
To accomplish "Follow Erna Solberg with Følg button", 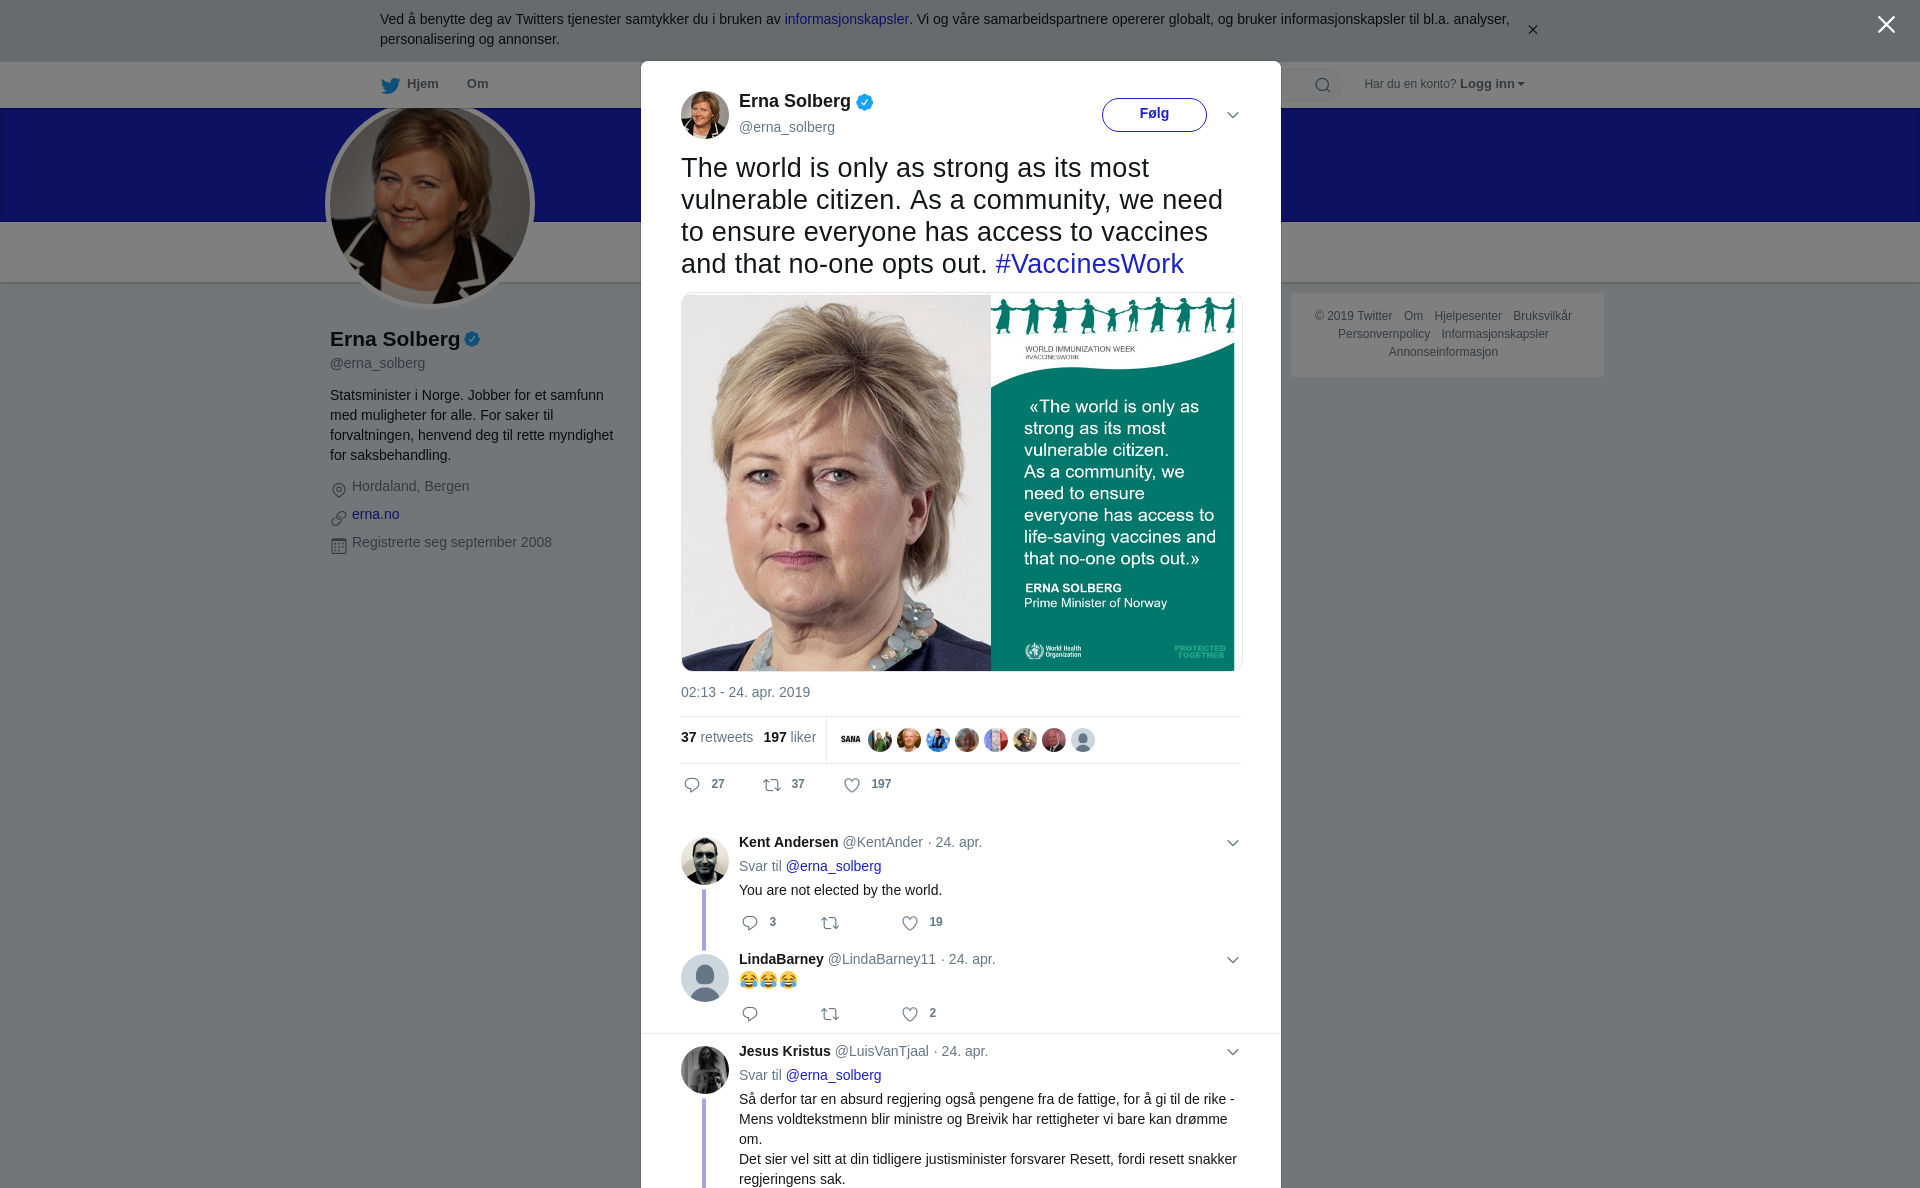I will click(x=1154, y=114).
